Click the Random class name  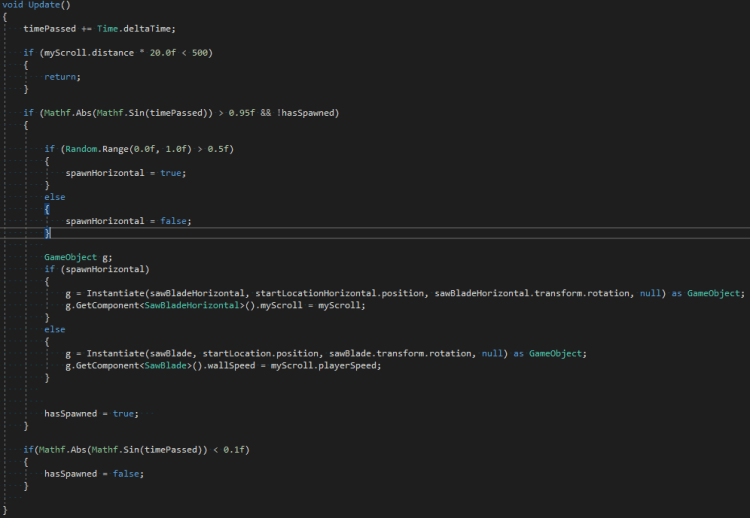point(83,149)
